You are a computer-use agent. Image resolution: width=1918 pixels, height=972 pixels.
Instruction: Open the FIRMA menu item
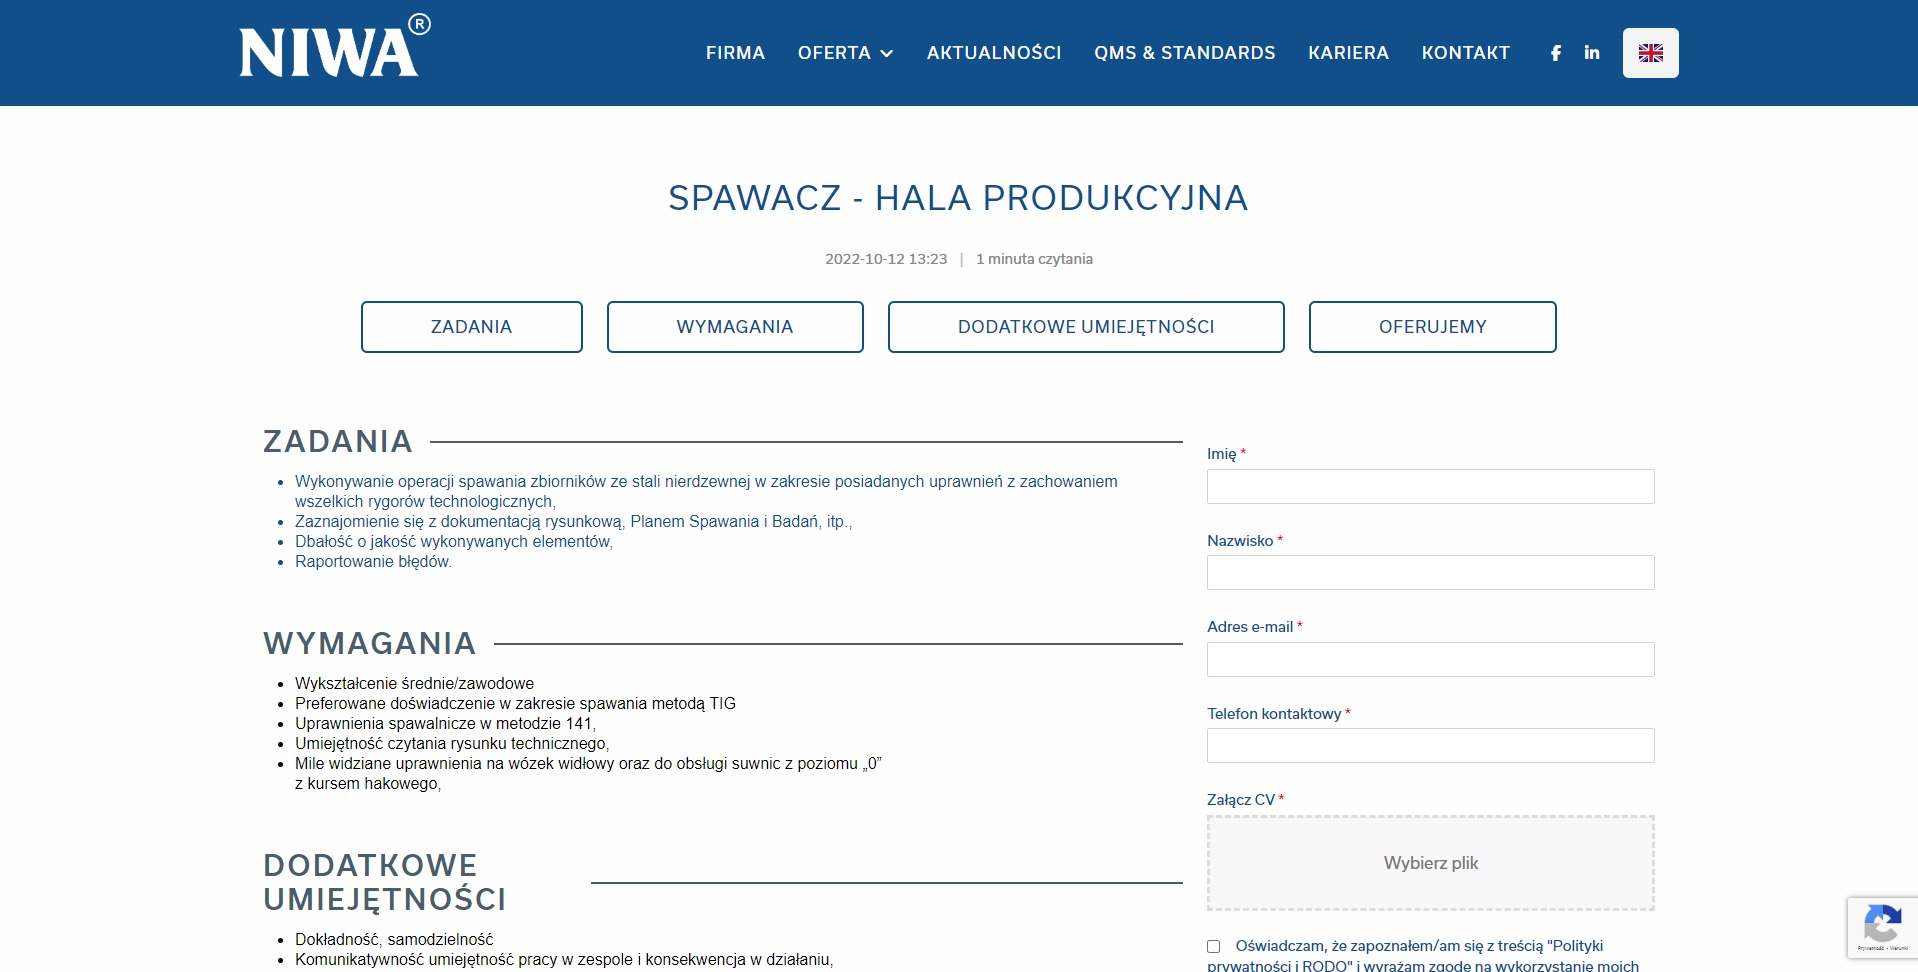pyautogui.click(x=735, y=53)
